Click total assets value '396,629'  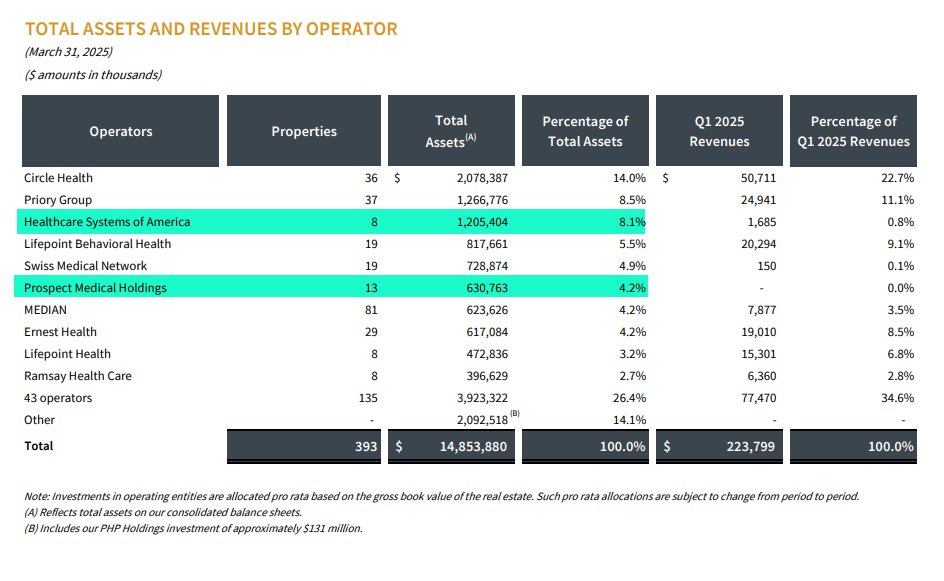point(487,376)
